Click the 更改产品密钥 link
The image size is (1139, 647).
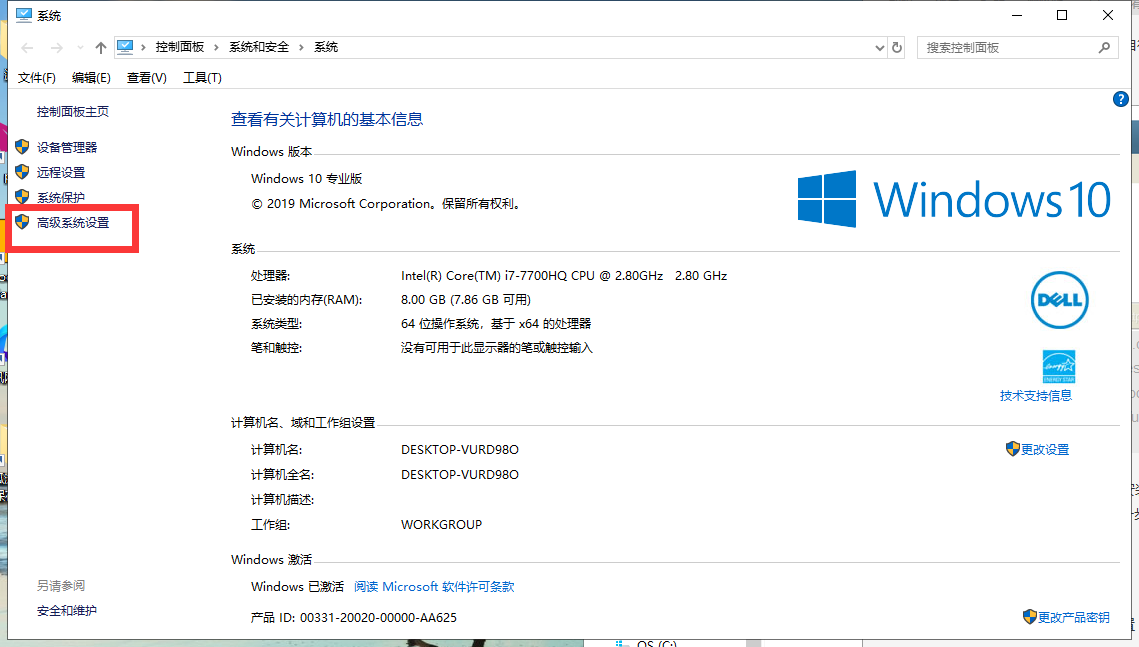1075,617
